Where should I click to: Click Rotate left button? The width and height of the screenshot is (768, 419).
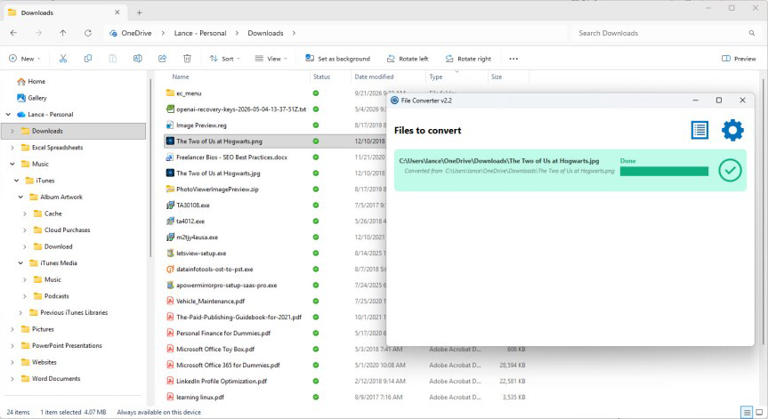point(408,58)
